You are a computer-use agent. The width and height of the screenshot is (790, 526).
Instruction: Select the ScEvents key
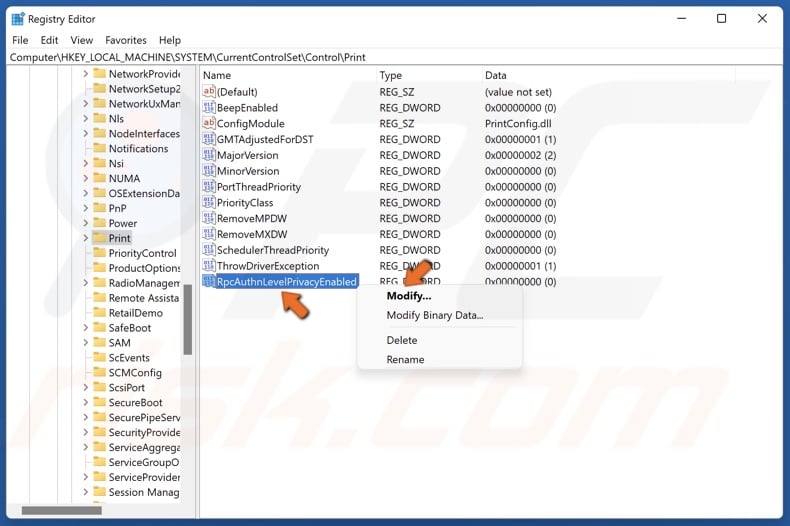[x=129, y=357]
